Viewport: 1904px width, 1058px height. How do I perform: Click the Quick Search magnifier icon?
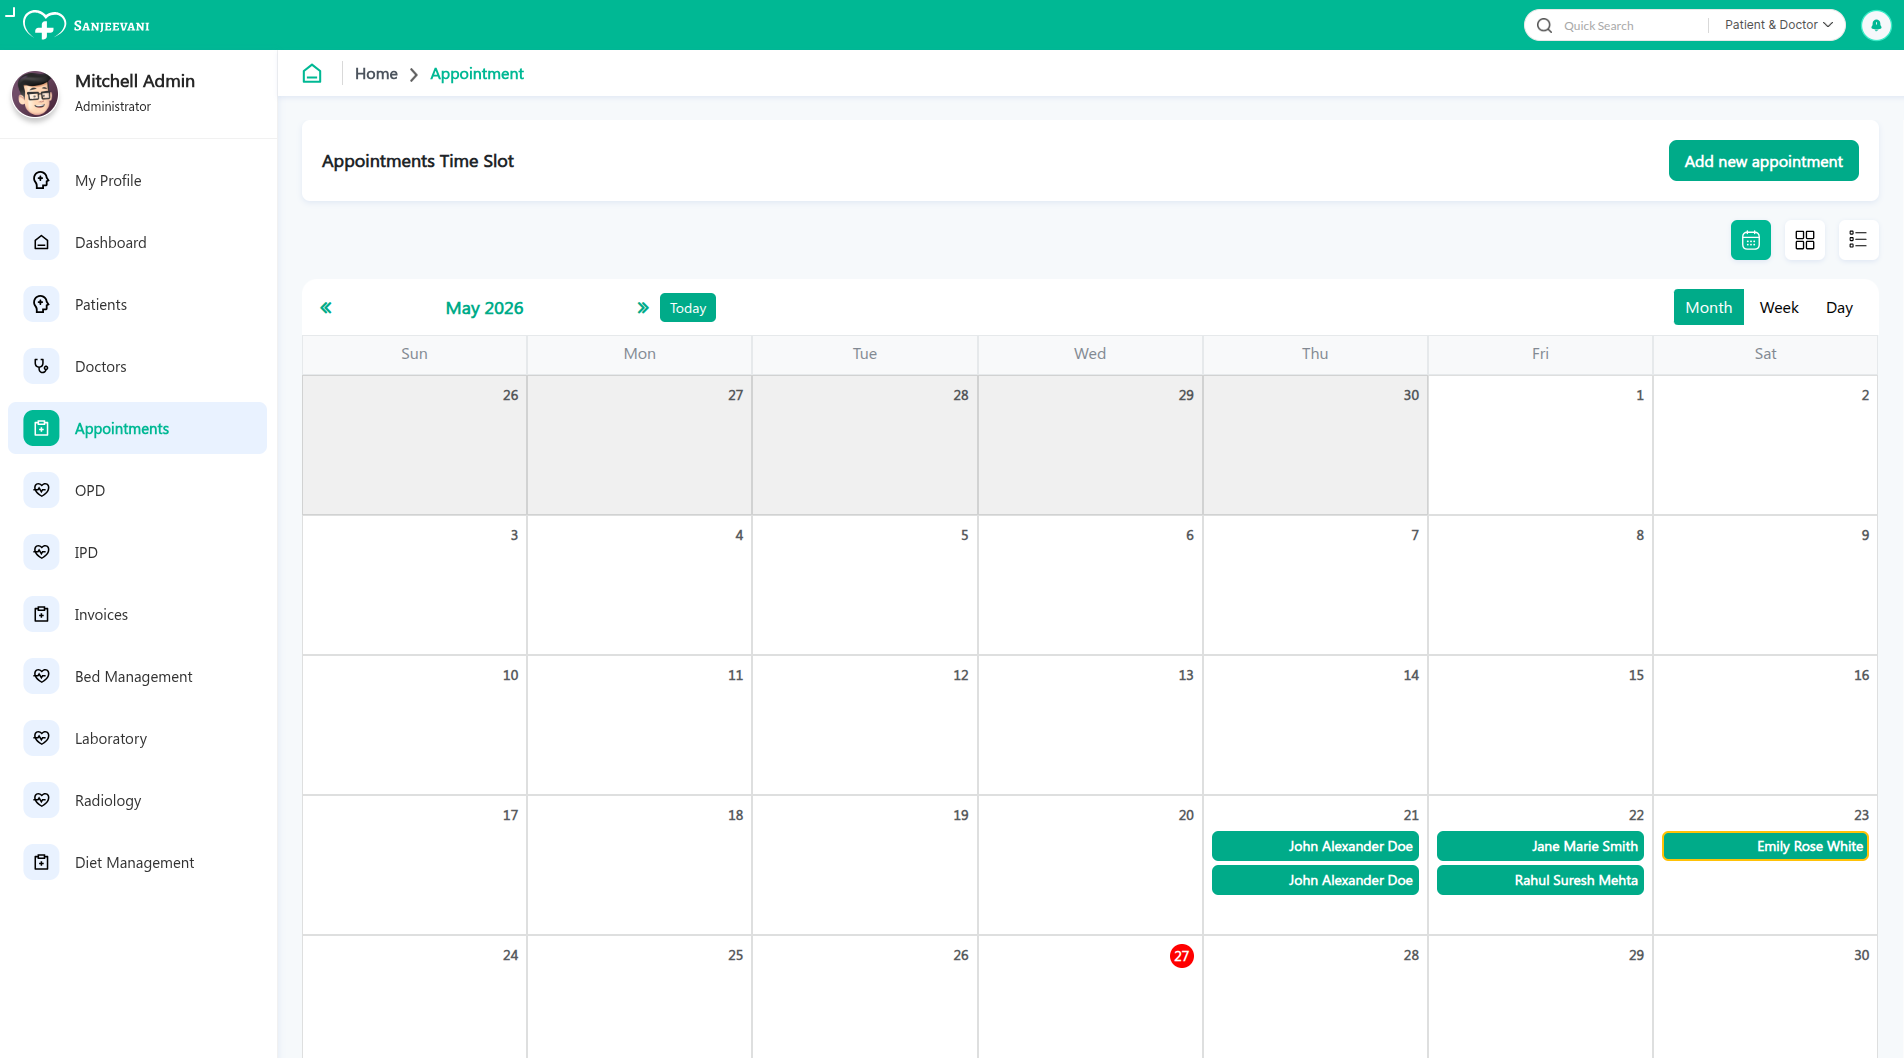click(1544, 26)
